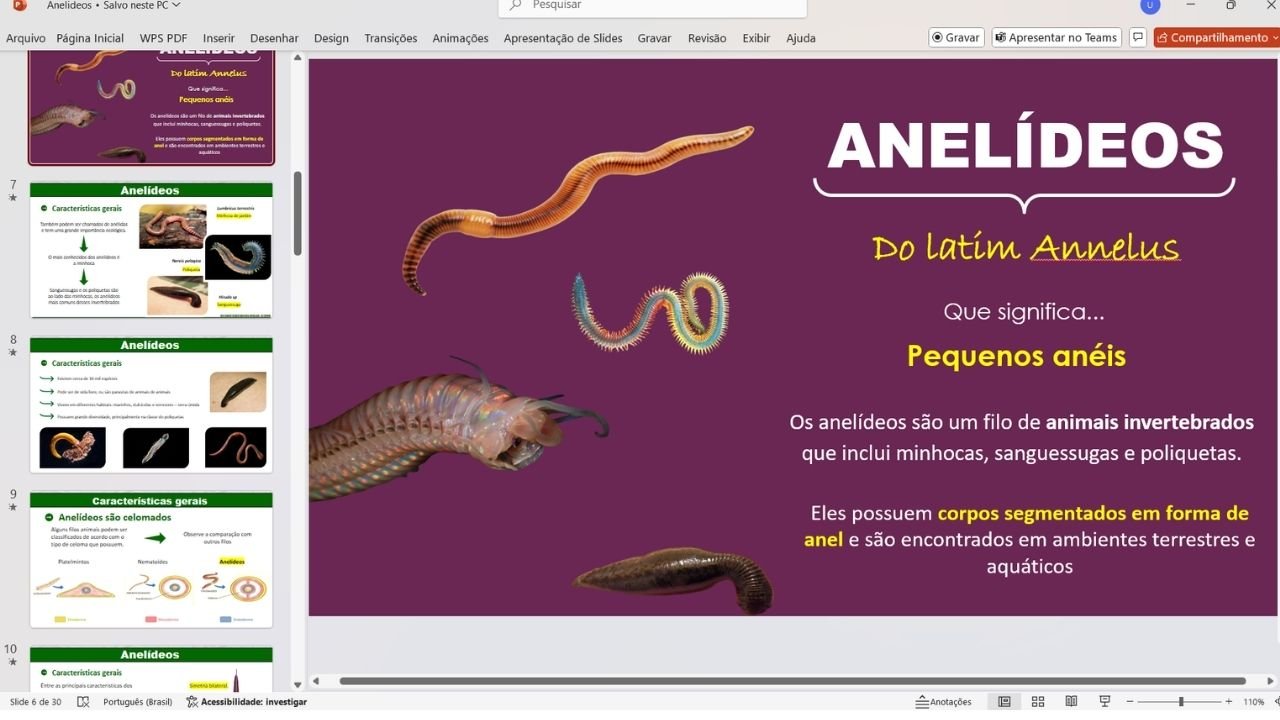The height and width of the screenshot is (720, 1280).
Task: Open the Ajuda tab
Action: pyautogui.click(x=801, y=38)
